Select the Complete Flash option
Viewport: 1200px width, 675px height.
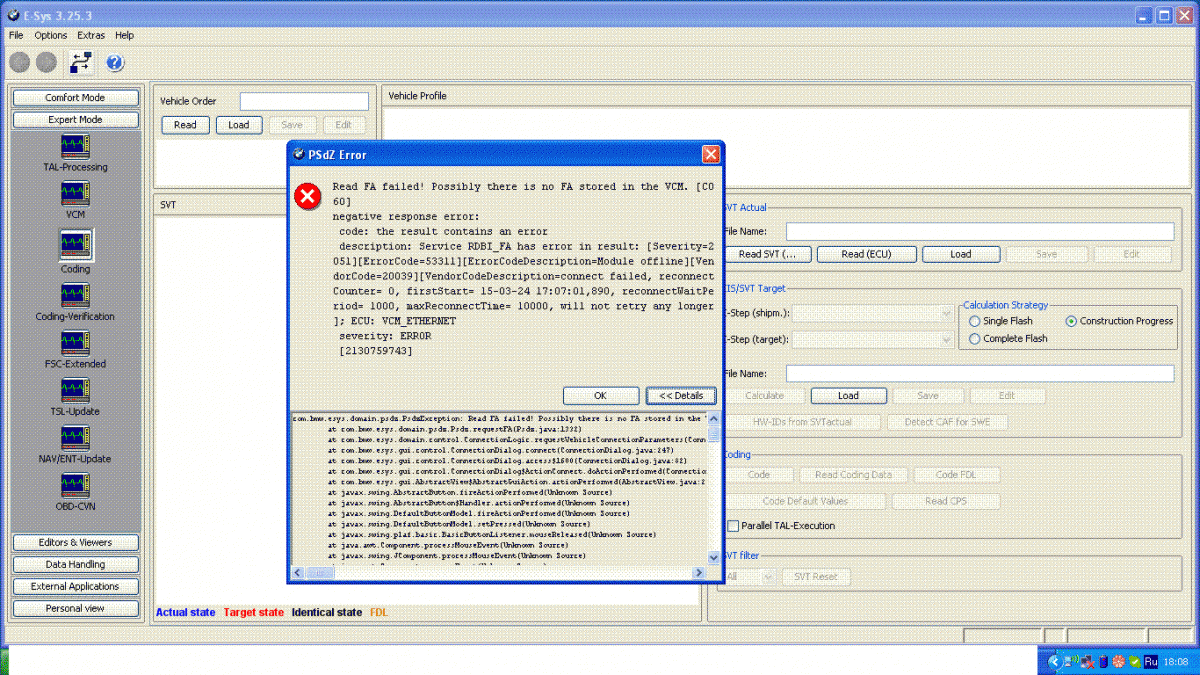pyautogui.click(x=975, y=339)
